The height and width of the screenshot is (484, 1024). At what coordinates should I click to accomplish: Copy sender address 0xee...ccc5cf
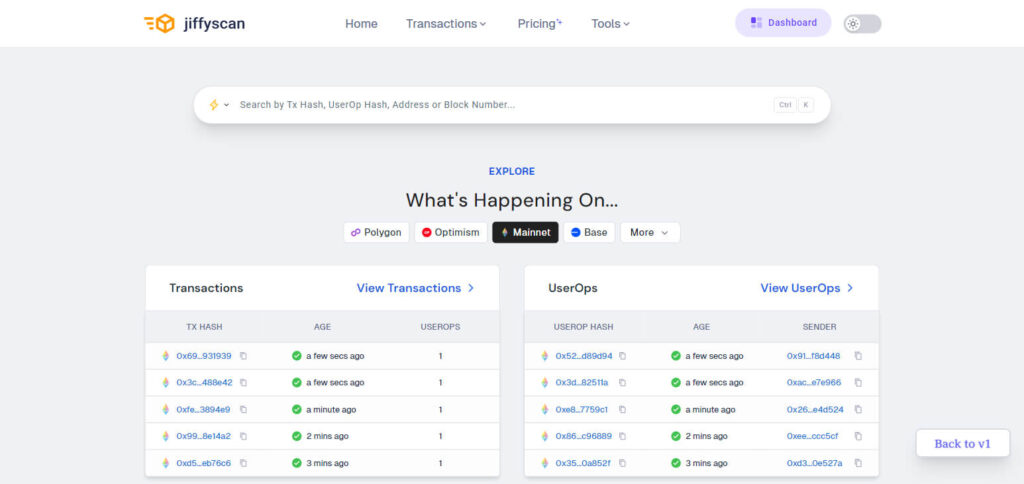(858, 436)
